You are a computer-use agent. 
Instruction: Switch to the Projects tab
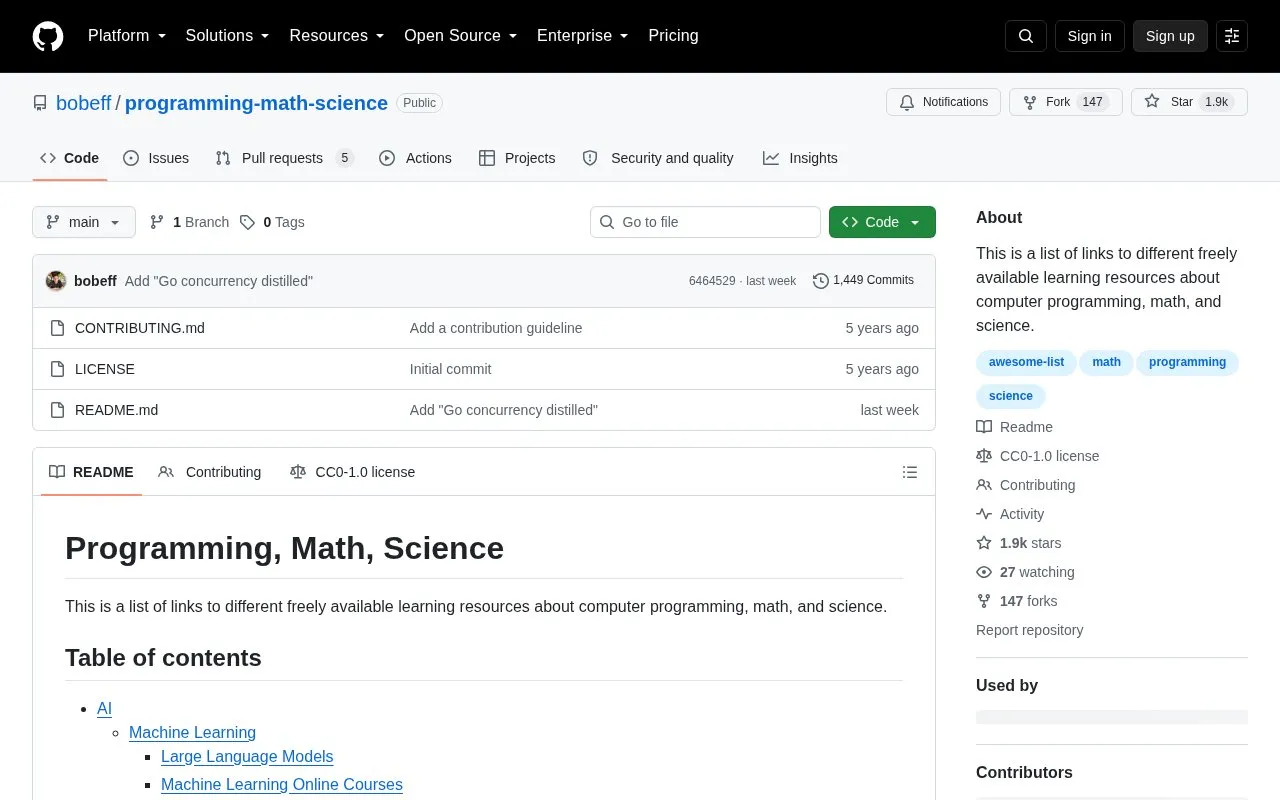pos(517,158)
